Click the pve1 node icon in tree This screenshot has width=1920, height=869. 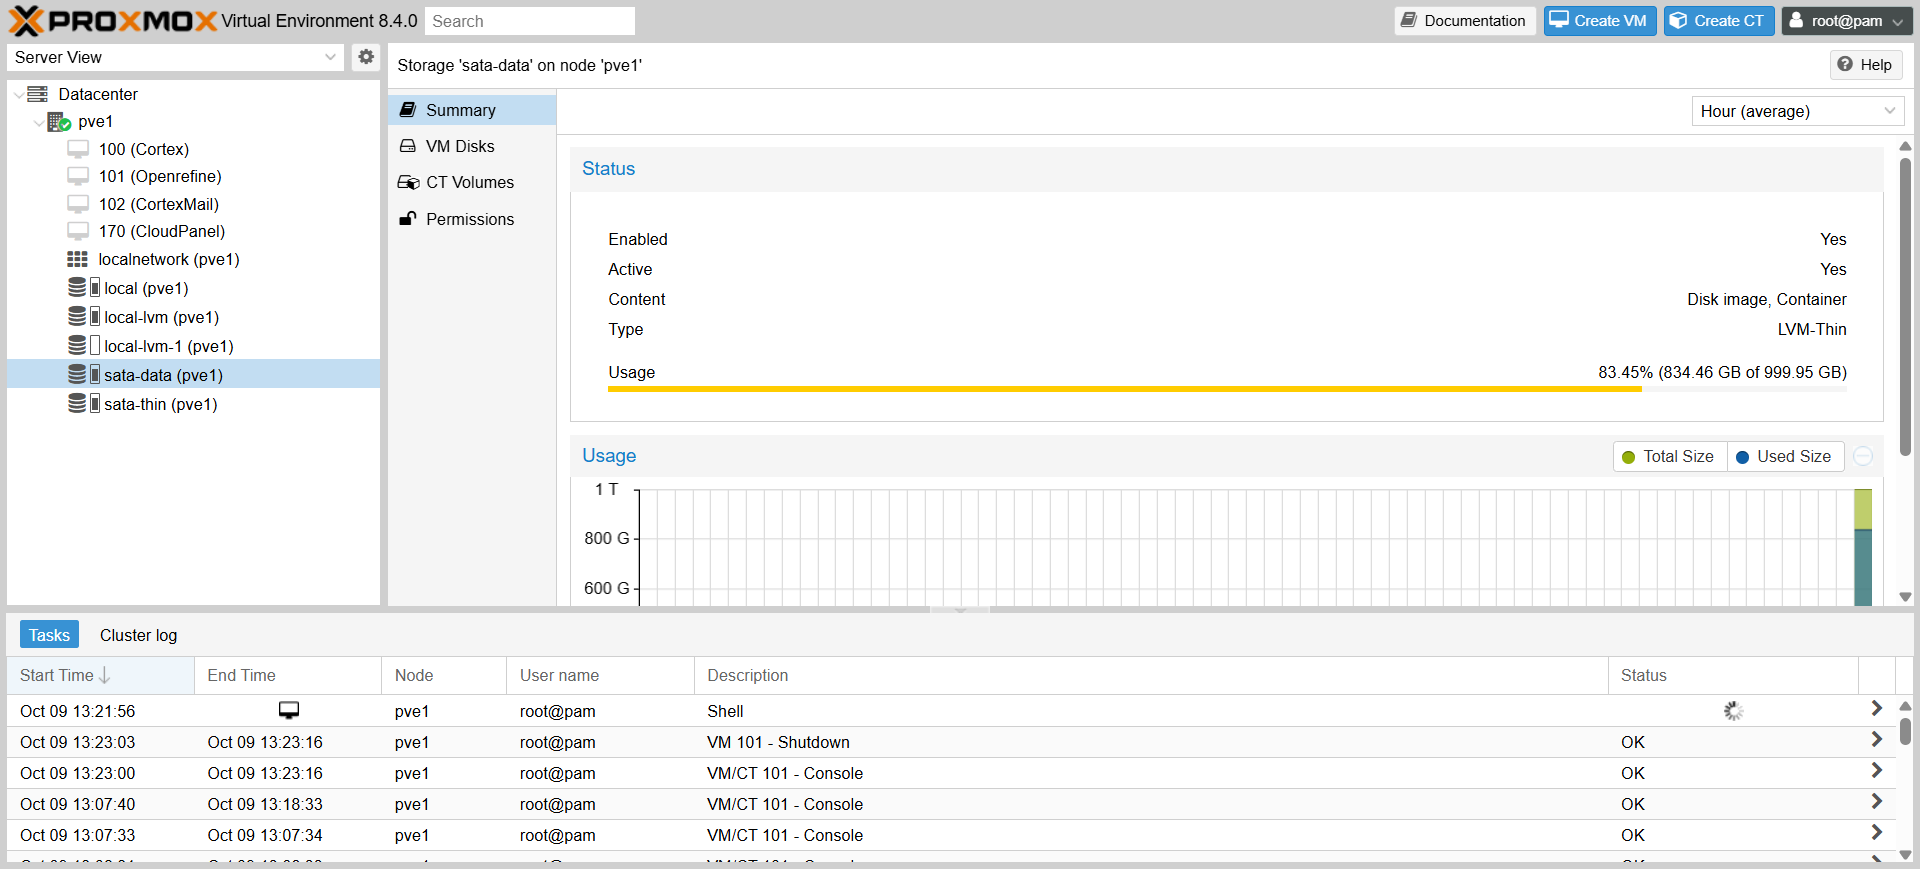pyautogui.click(x=59, y=122)
